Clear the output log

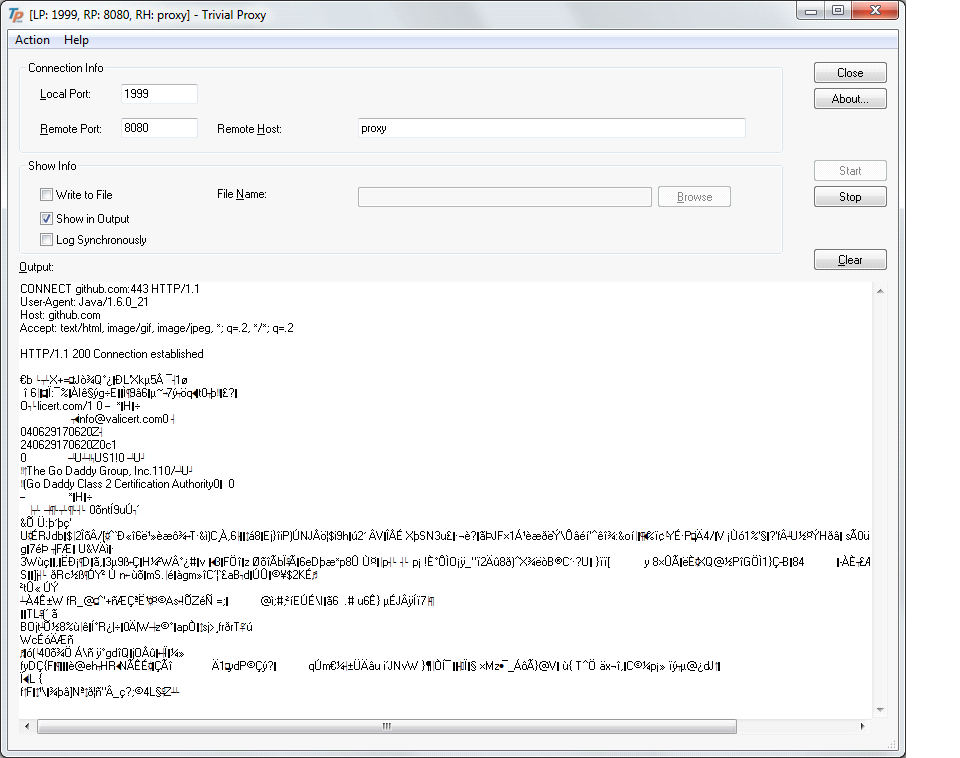850,260
